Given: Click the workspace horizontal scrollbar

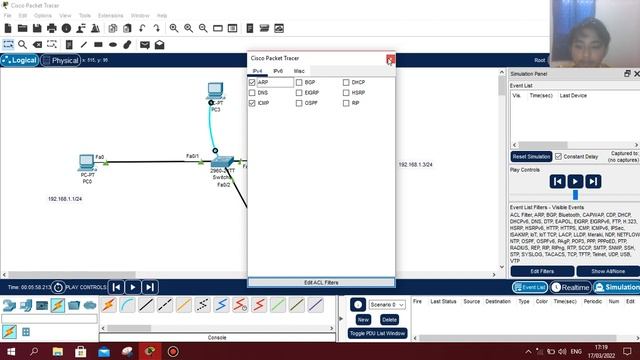Looking at the screenshot, I should tap(72, 275).
